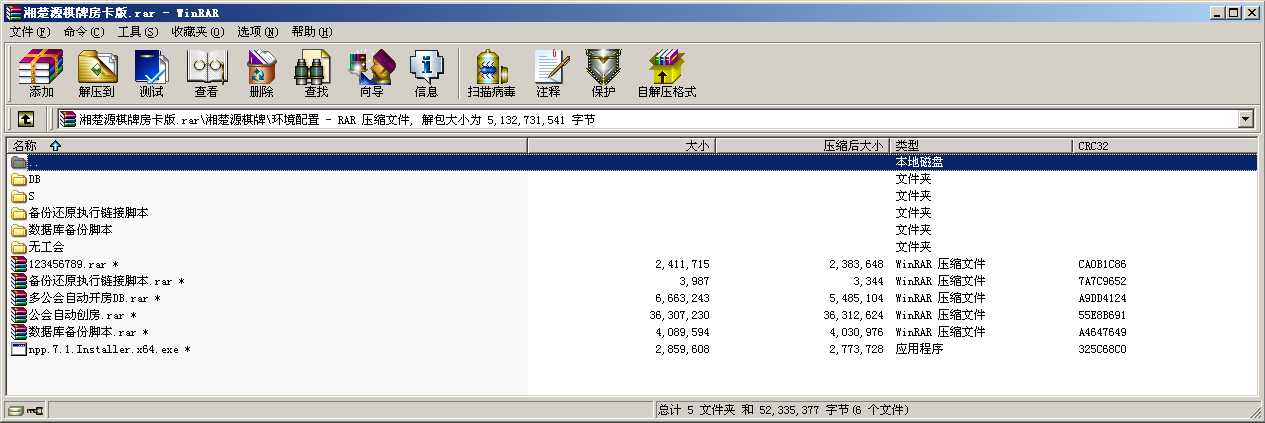This screenshot has width=1265, height=423.
Task: Click the npp.7.1.Installer.x64.exe application icon
Action: coord(19,349)
